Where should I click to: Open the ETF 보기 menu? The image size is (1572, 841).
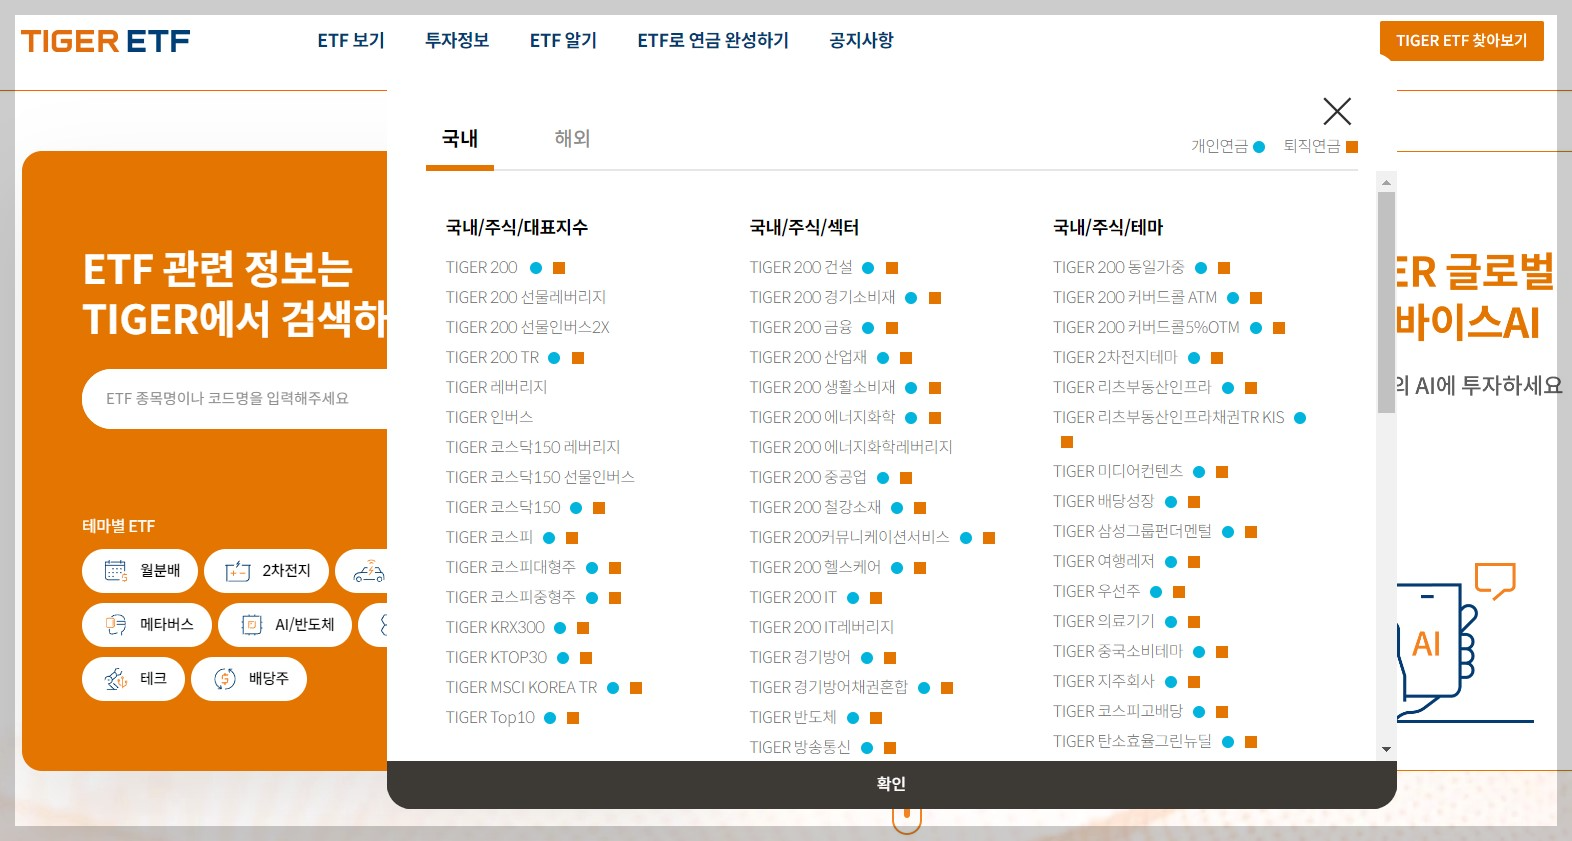point(351,40)
